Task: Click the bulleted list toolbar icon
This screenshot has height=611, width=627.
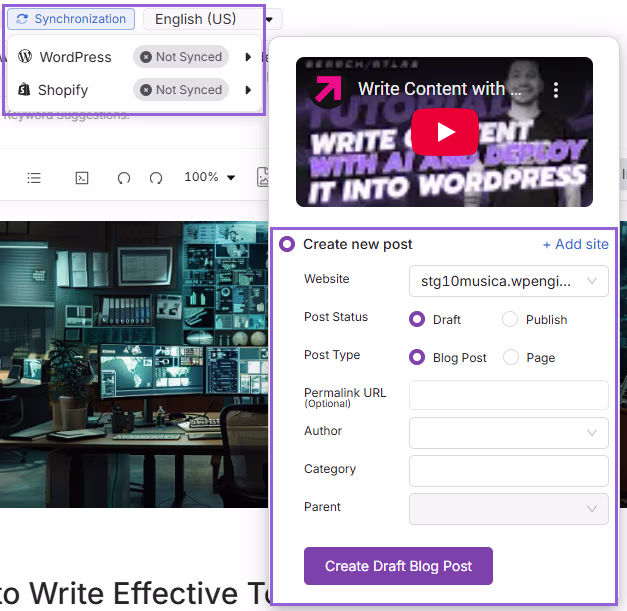Action: [34, 178]
